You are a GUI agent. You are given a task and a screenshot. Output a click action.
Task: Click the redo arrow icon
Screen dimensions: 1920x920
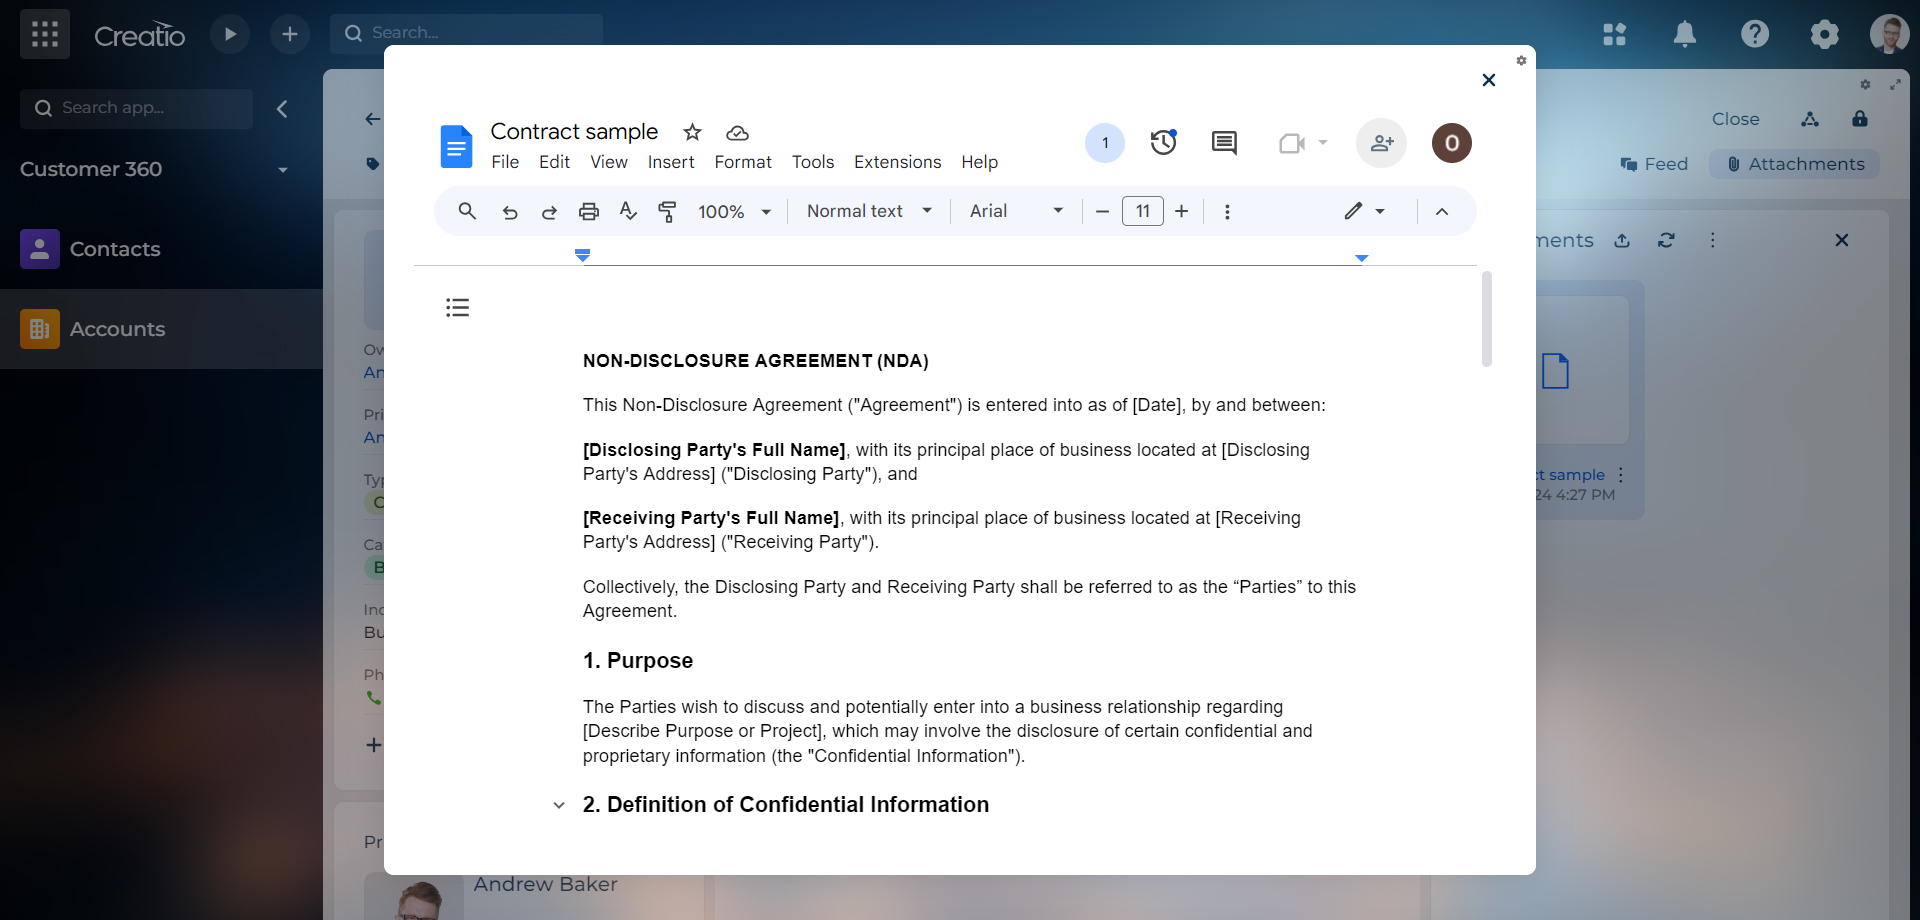549,211
